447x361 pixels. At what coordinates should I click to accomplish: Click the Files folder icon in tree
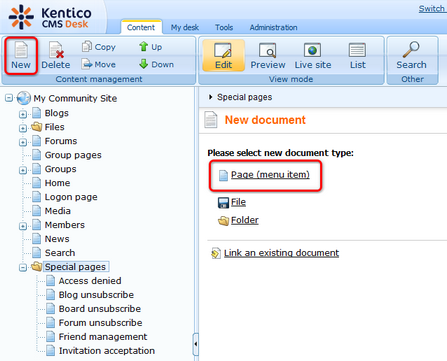click(37, 127)
